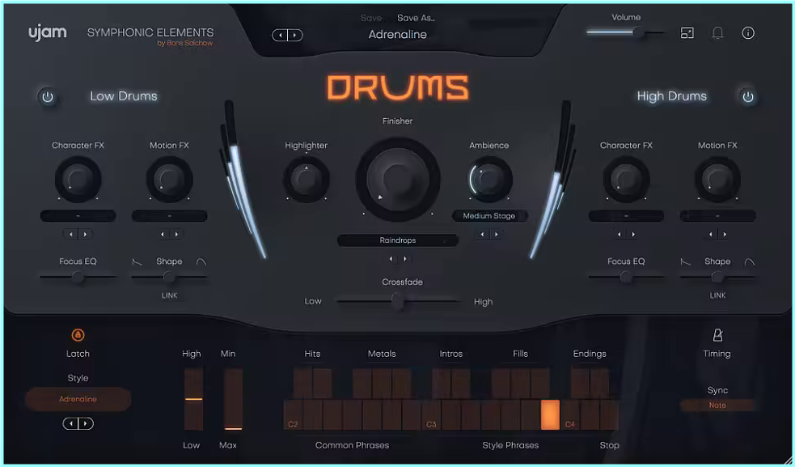795x467 pixels.
Task: Open the Low Drums Motion FX dropdown
Action: 169,216
